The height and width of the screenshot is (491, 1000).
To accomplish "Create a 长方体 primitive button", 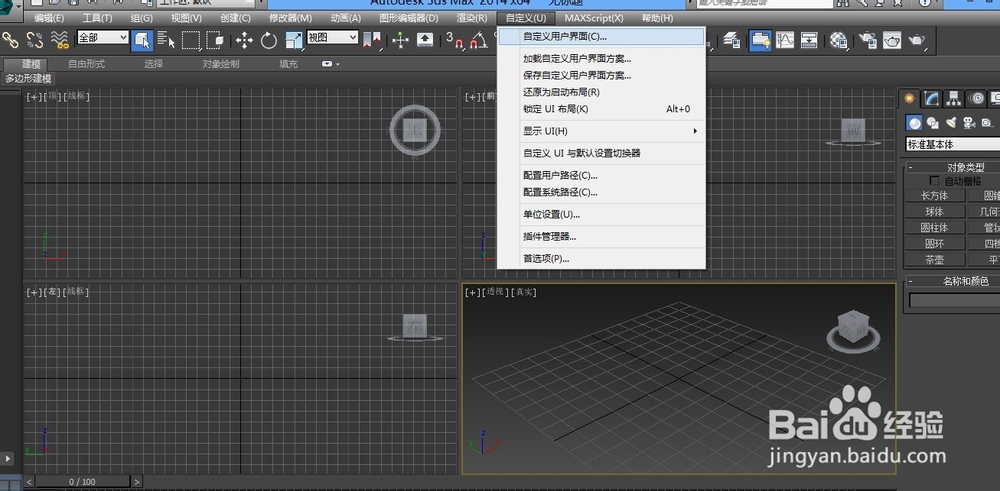I will coord(934,196).
